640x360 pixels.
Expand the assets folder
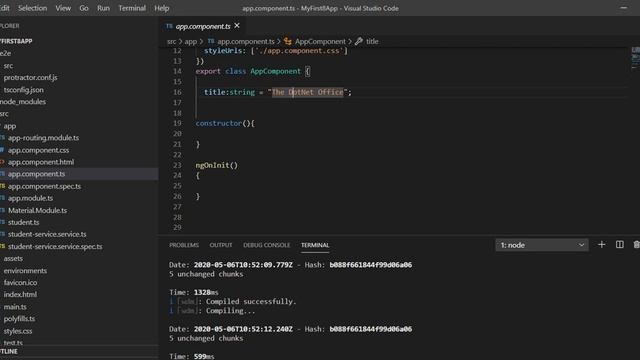click(x=13, y=258)
